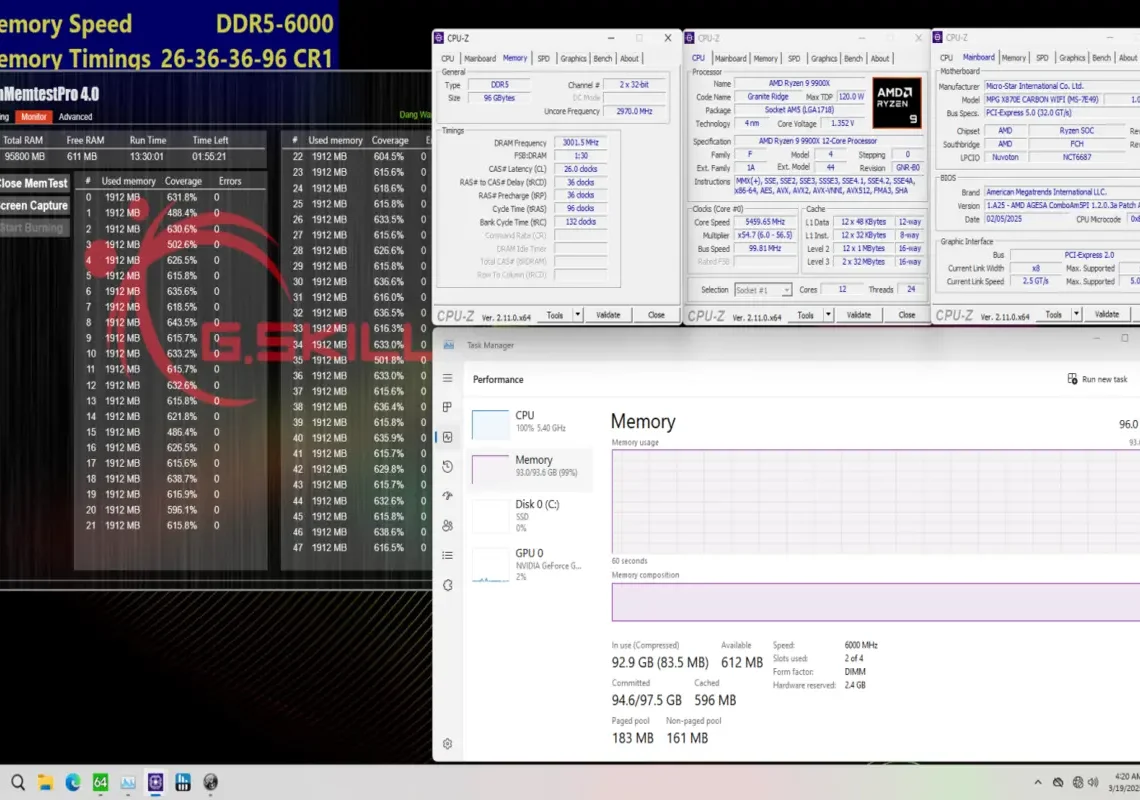Launch Microsoft Edge from the taskbar
The width and height of the screenshot is (1140, 800).
tap(73, 783)
